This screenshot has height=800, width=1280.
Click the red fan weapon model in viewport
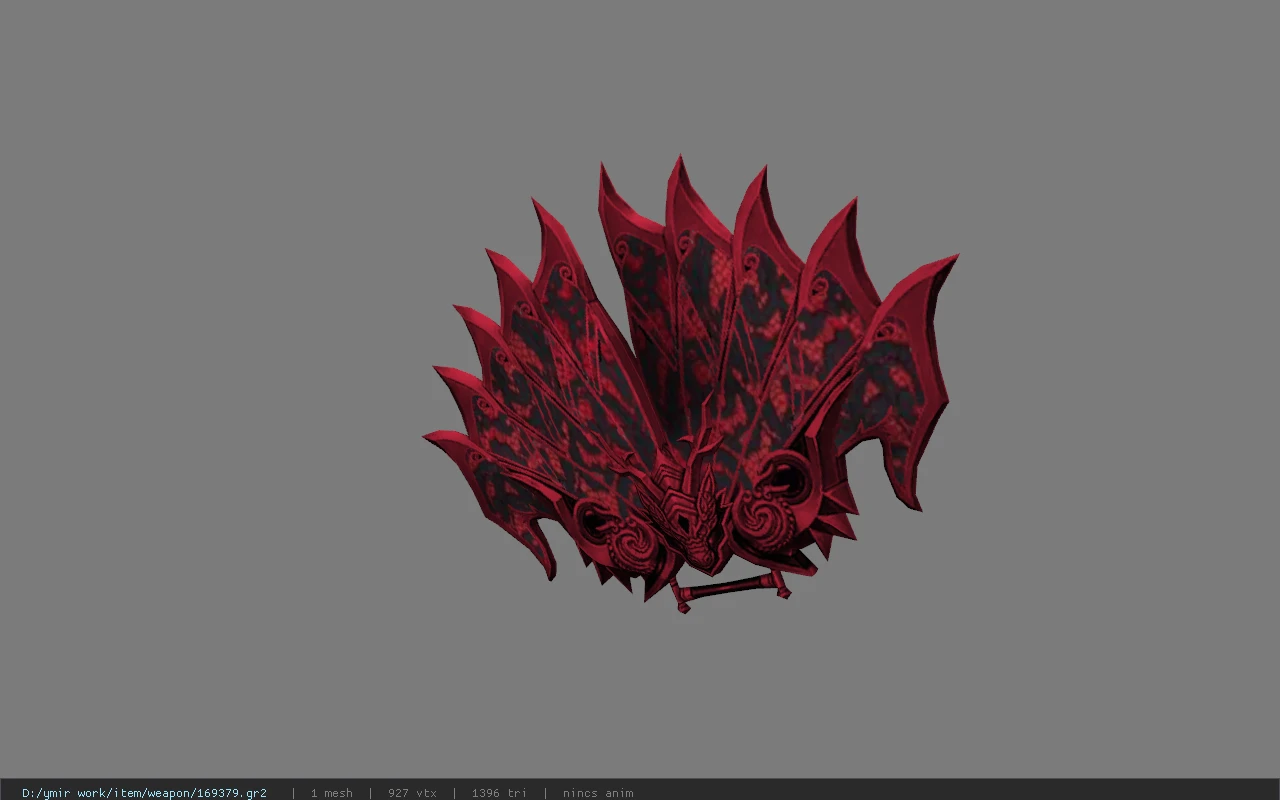click(x=690, y=385)
